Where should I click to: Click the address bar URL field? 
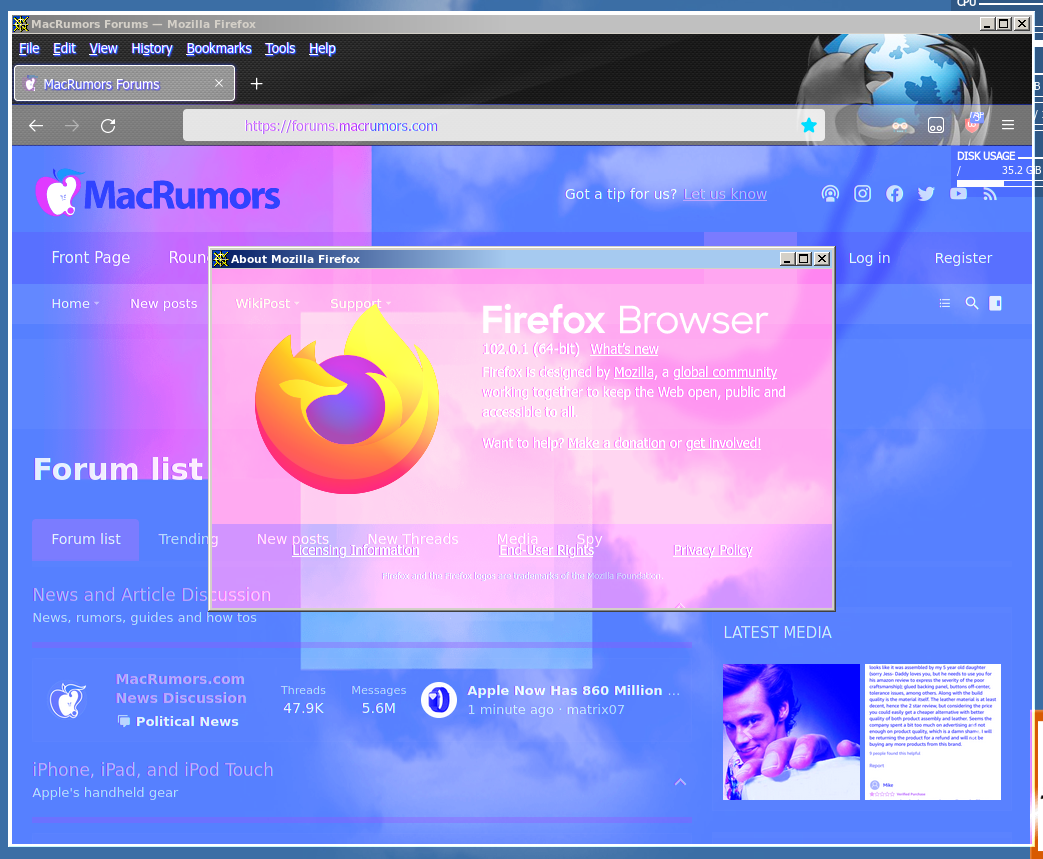pos(504,126)
